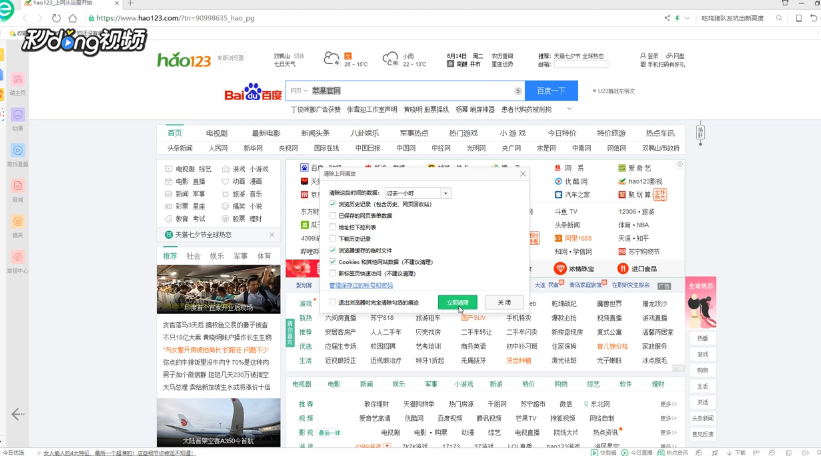This screenshot has height=456, width=821.
Task: Open the blue play-button sidebar icon
Action: tap(17, 151)
